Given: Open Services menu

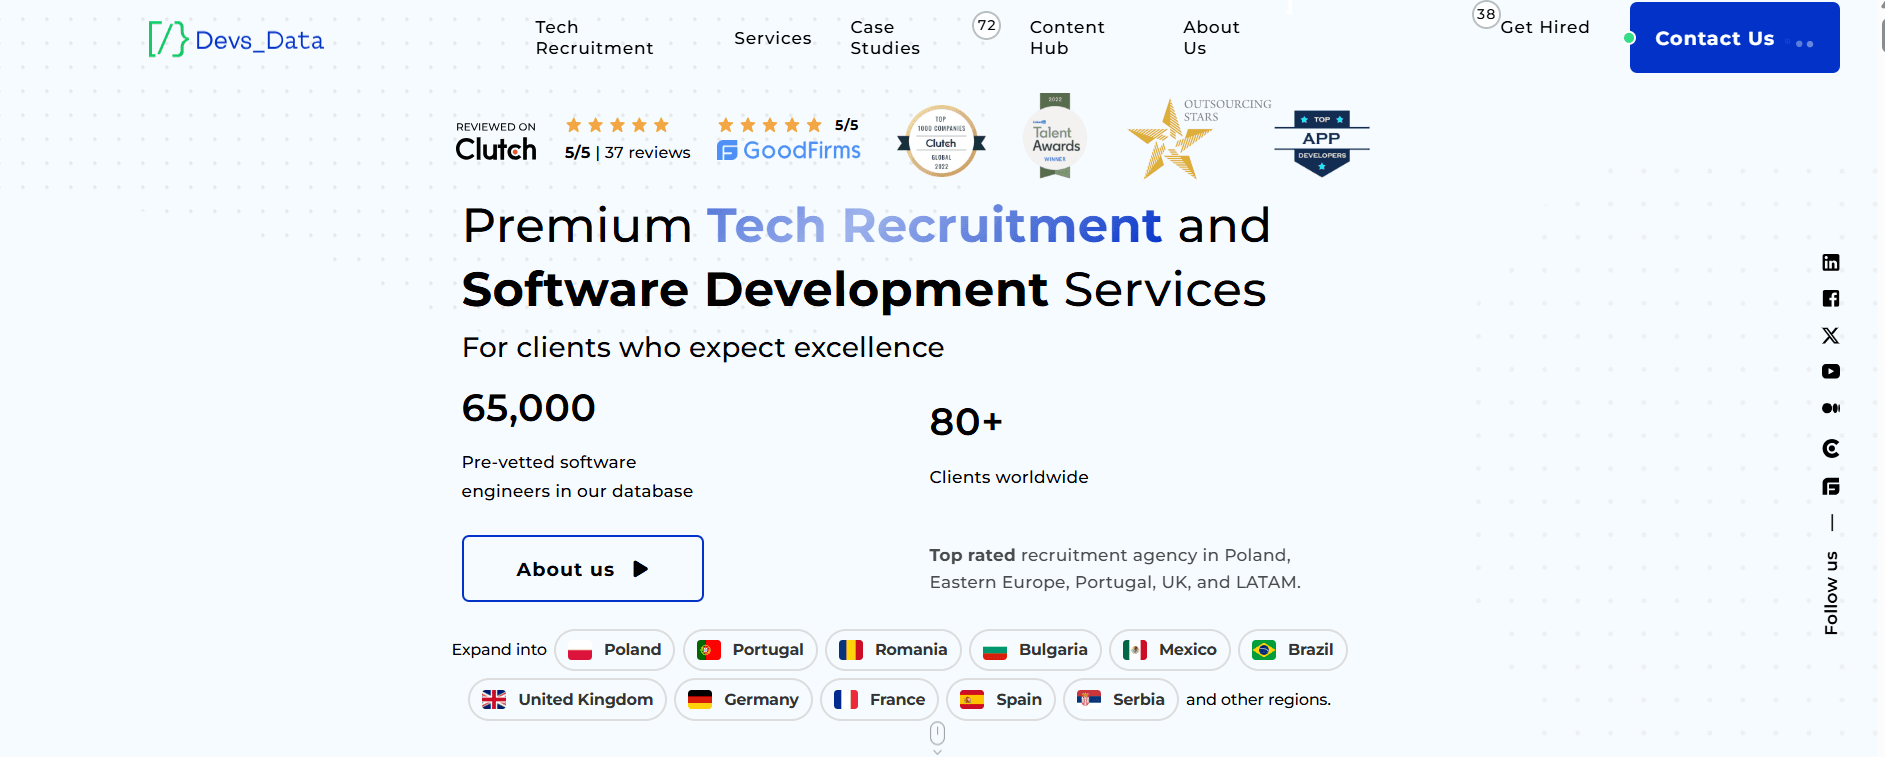Looking at the screenshot, I should pyautogui.click(x=773, y=38).
